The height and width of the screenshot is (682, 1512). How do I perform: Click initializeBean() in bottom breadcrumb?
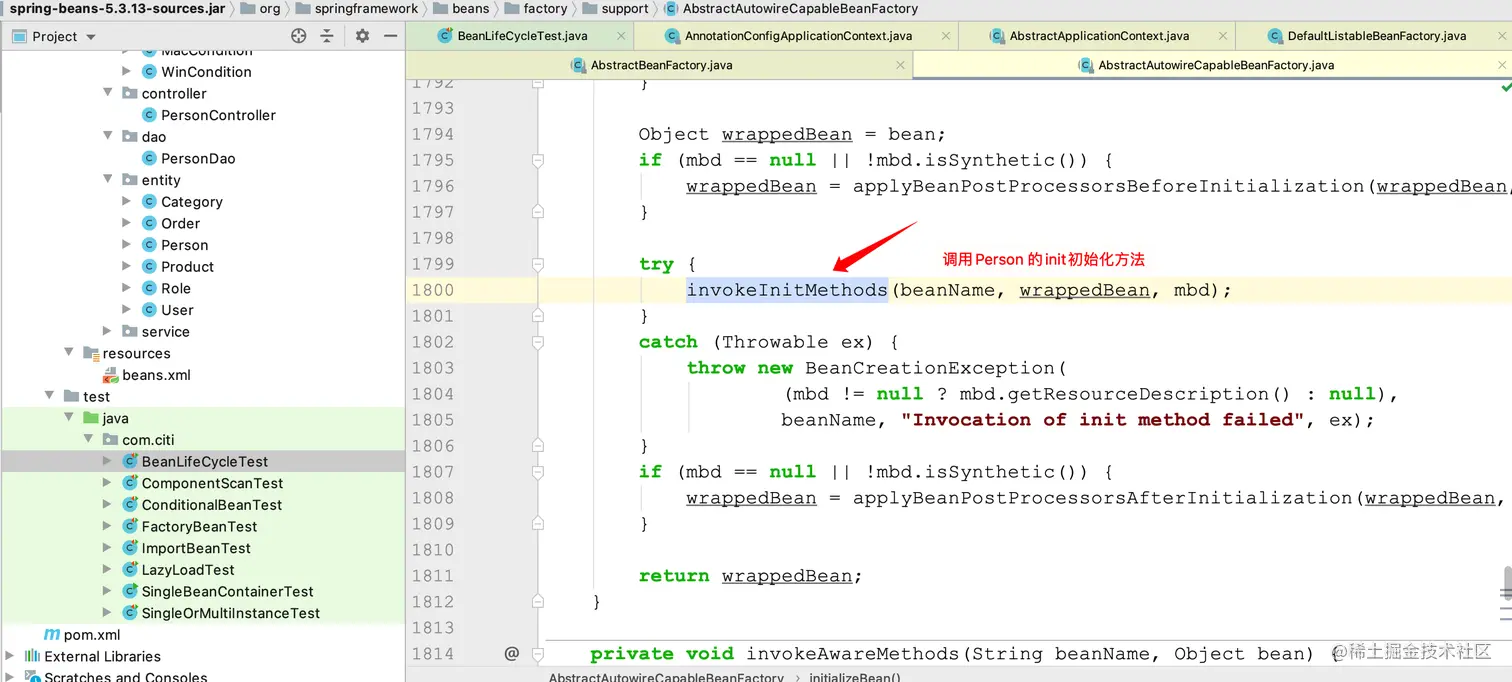pyautogui.click(x=854, y=677)
